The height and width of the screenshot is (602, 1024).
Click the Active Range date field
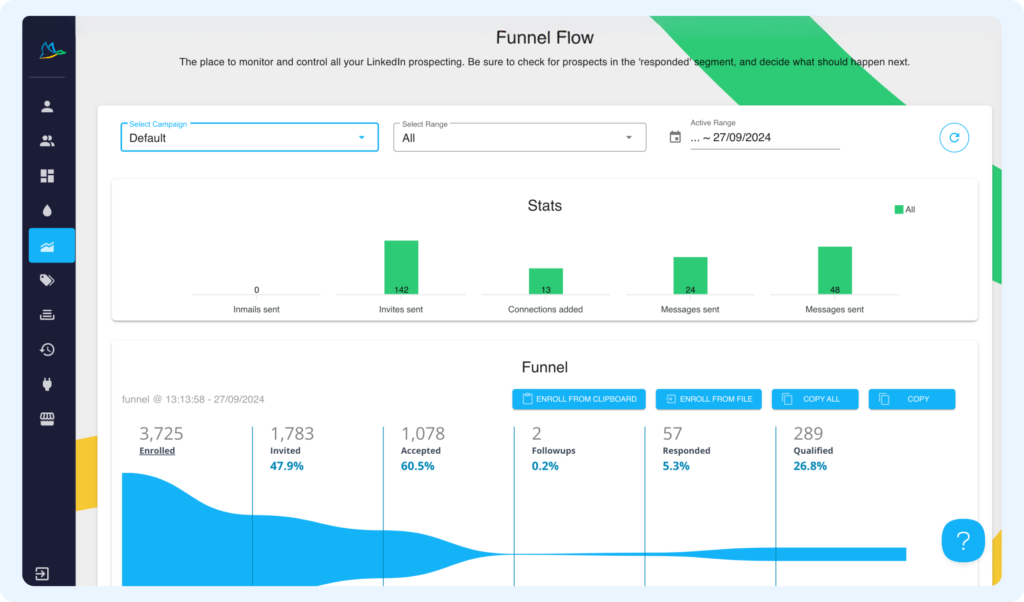(765, 138)
